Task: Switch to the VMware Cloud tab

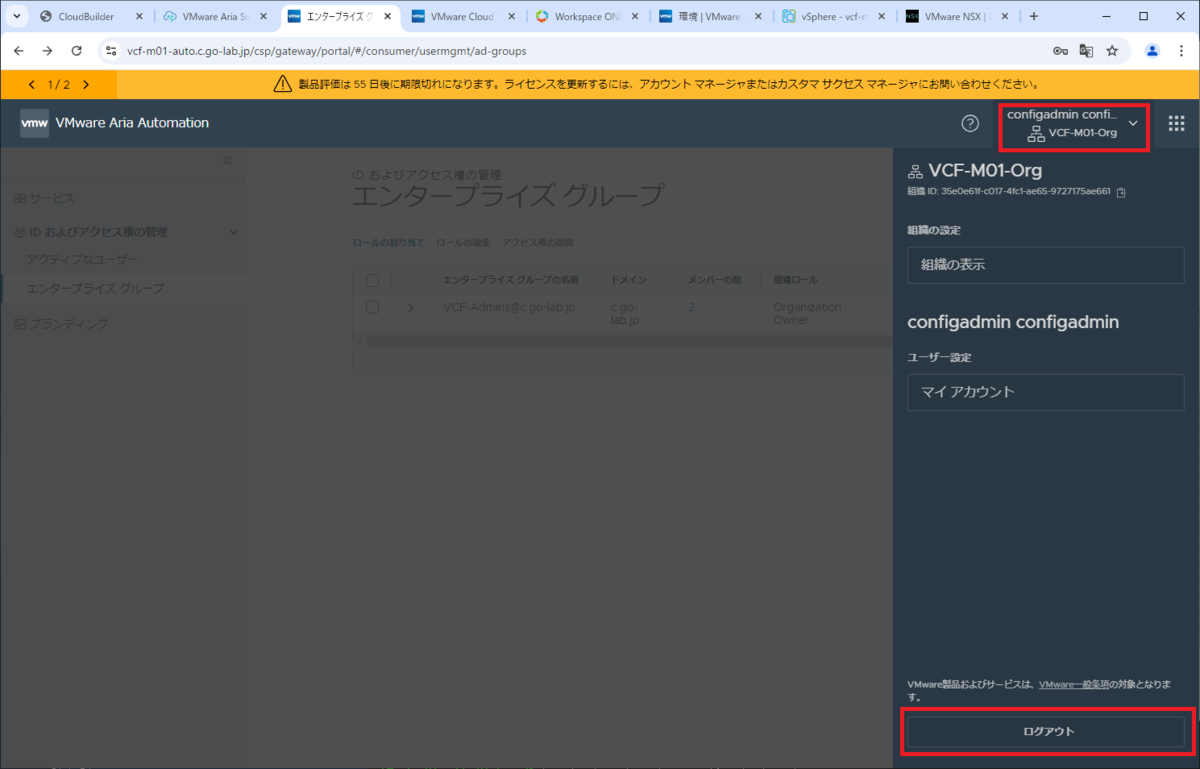Action: click(x=463, y=17)
